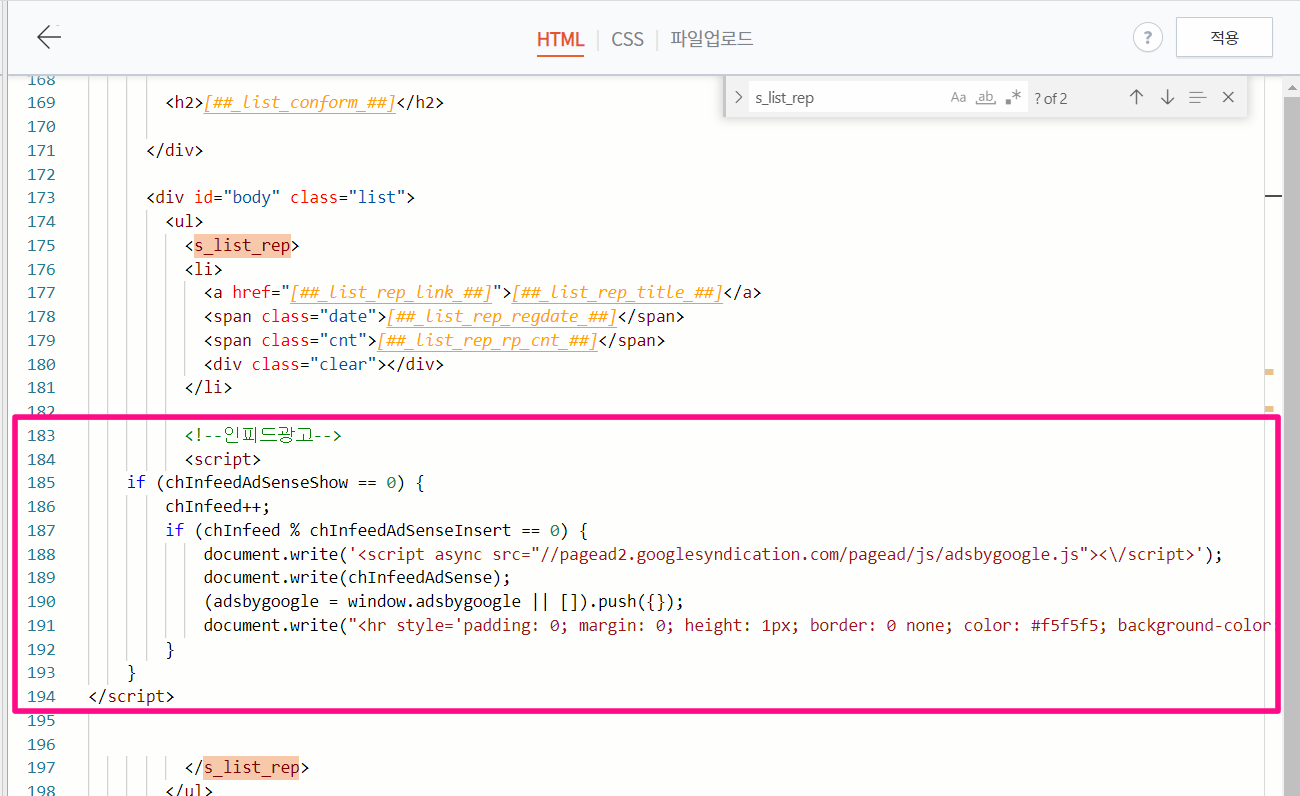This screenshot has width=1300, height=796.
Task: Click the div id="body" line
Action: 280,198
